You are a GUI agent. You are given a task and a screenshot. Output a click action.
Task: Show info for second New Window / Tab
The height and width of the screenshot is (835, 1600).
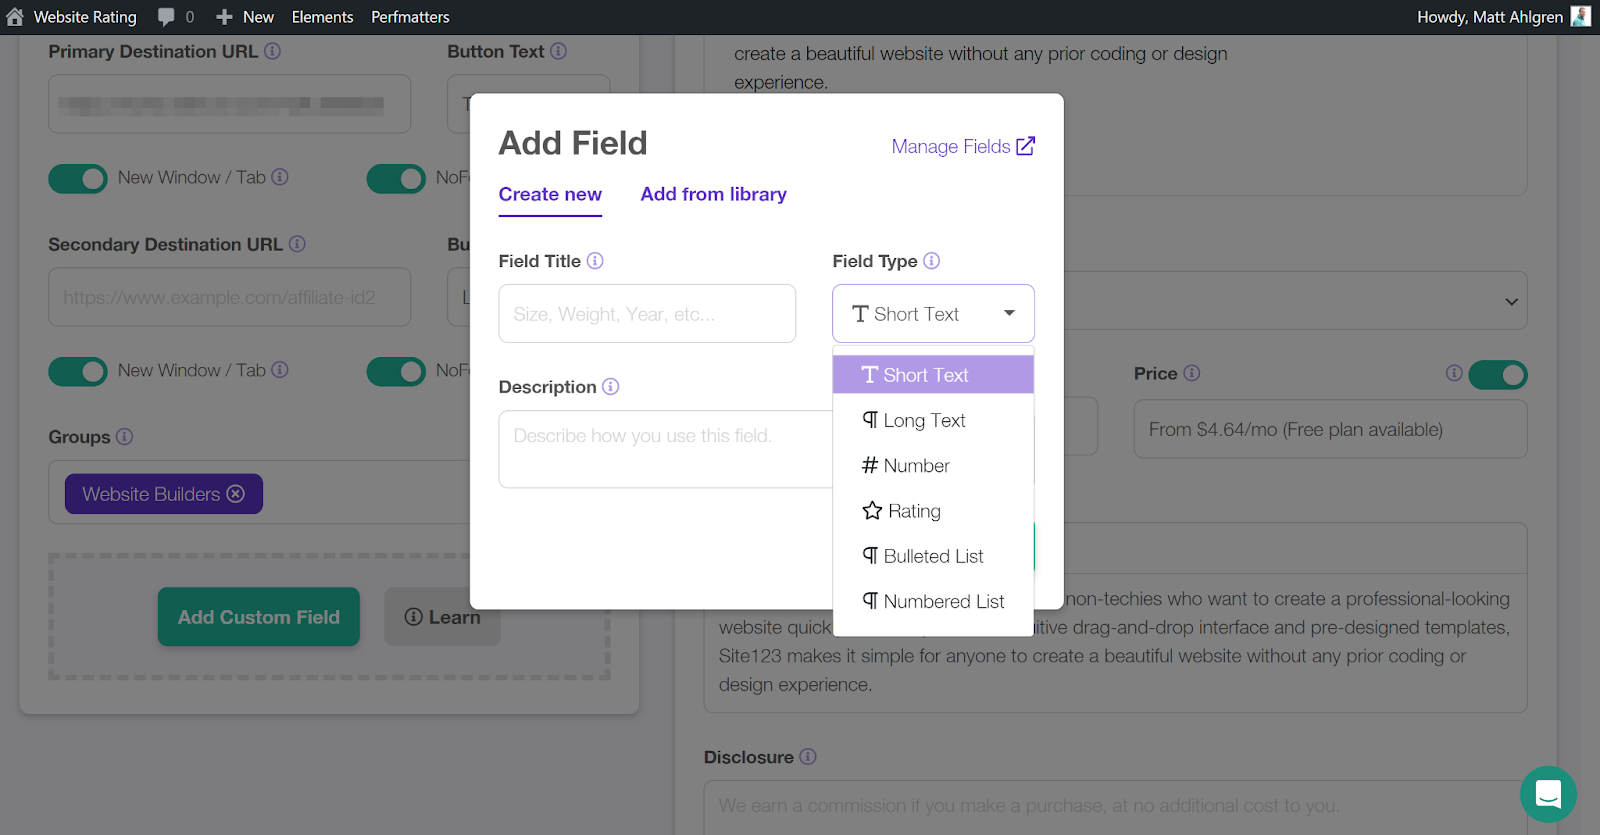(x=280, y=370)
